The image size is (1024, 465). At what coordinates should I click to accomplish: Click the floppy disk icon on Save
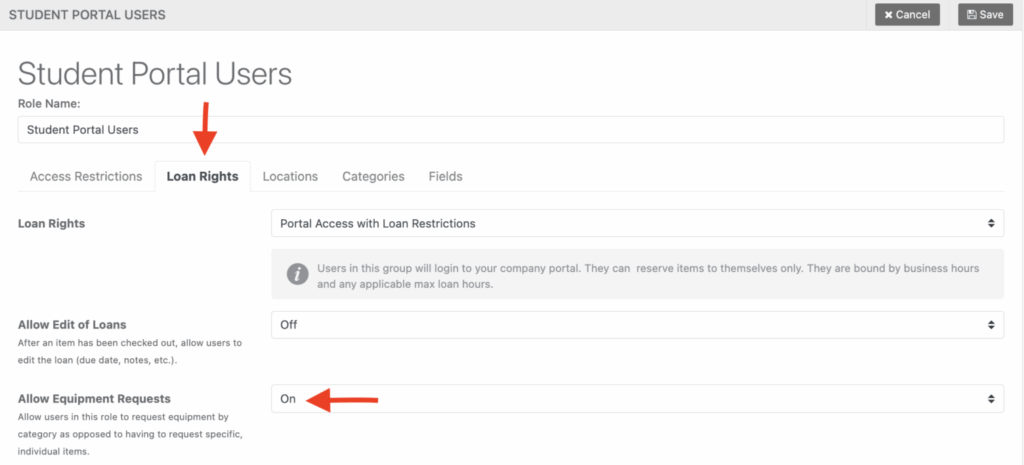click(x=972, y=15)
